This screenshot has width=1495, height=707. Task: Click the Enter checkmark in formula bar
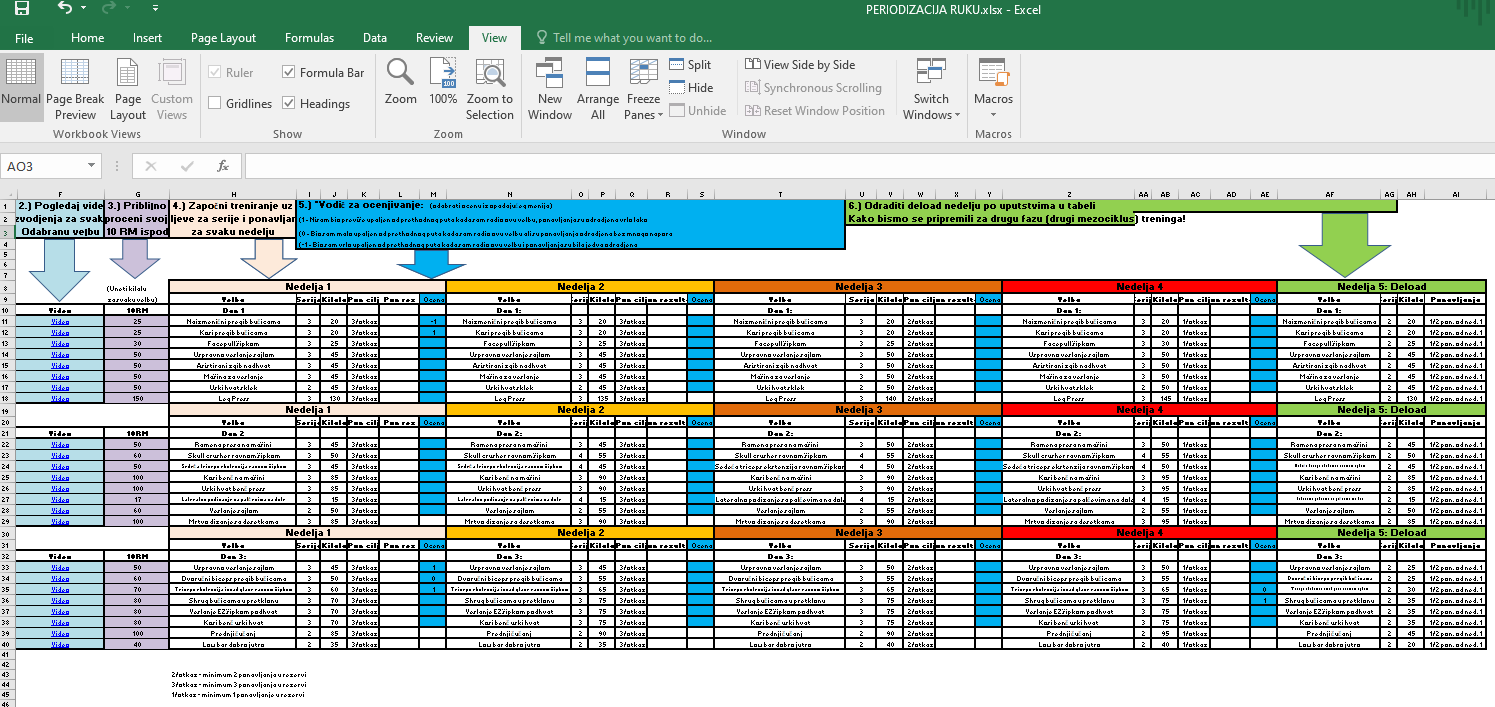[187, 166]
